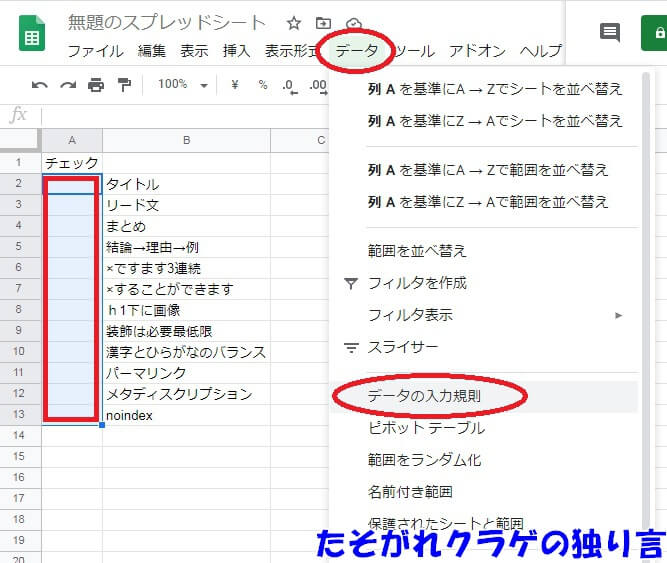The image size is (667, 563).
Task: Click the cloud save status icon
Action: (354, 23)
